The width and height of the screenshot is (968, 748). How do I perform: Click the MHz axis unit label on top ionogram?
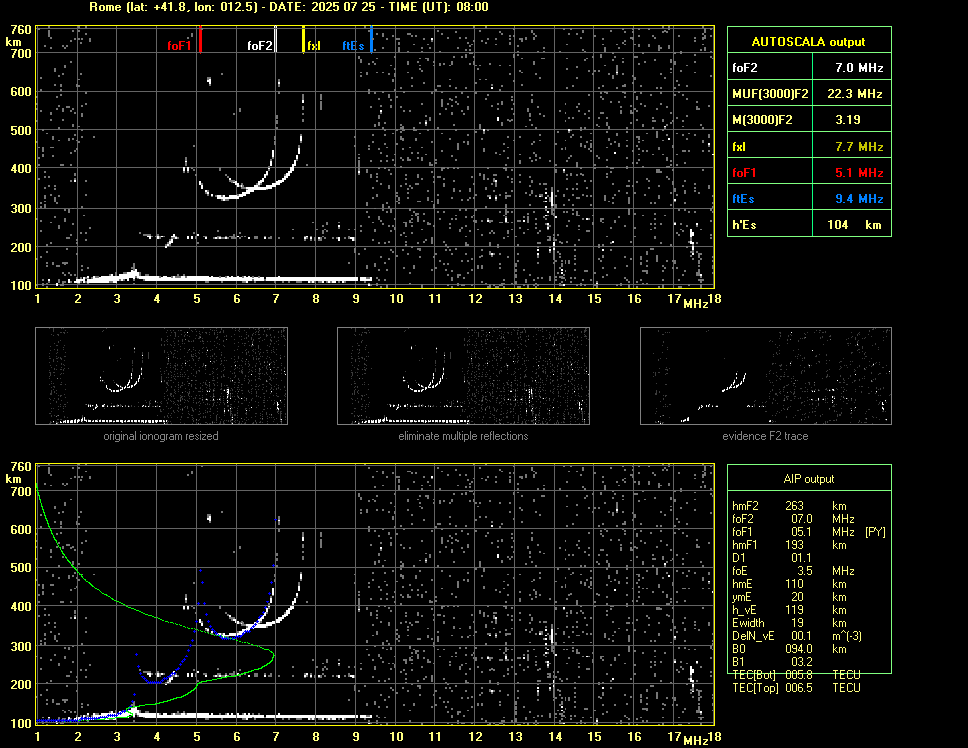coord(695,304)
